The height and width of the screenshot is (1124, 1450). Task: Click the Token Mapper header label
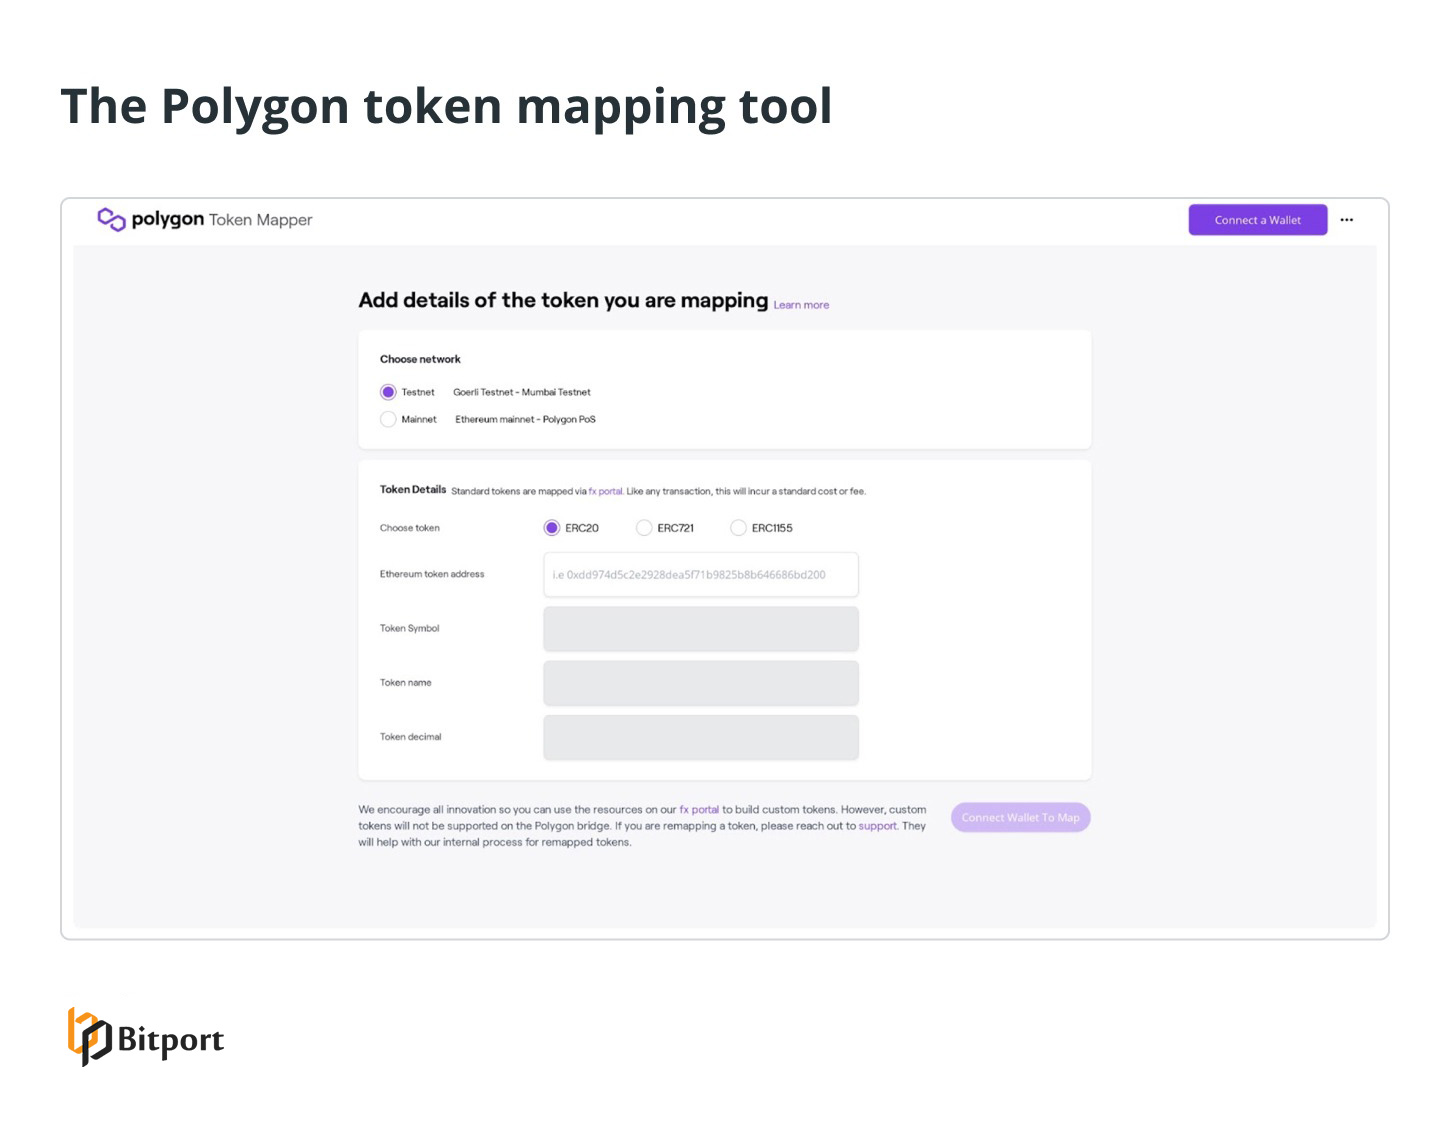[x=259, y=219]
